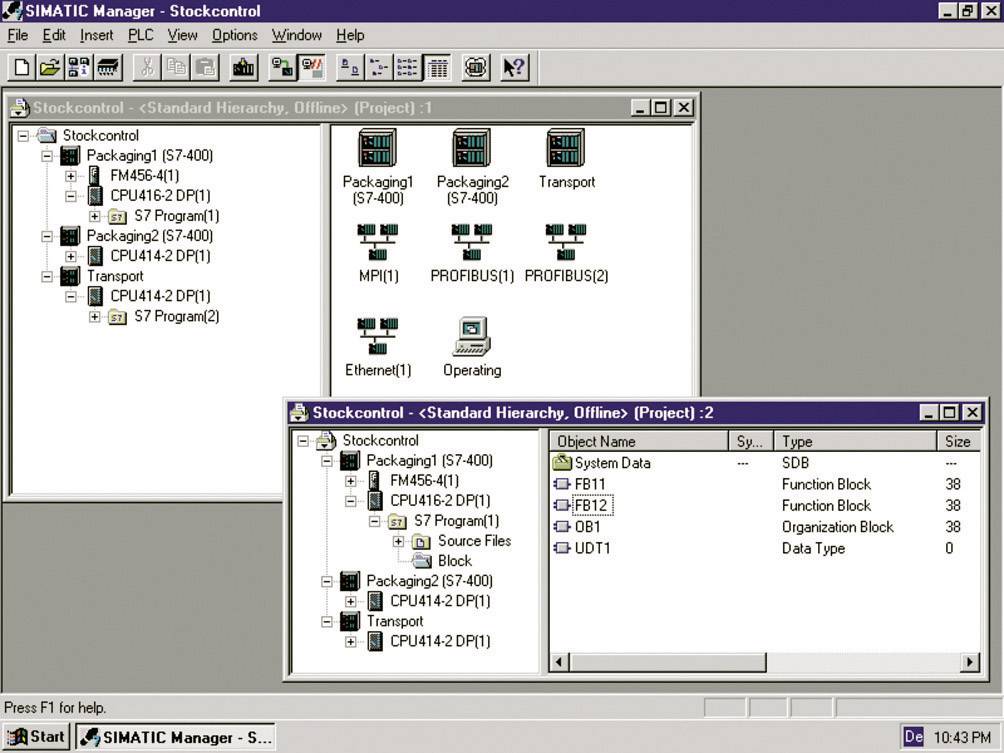Select the SIMATIC Manager taskbar entry
Screen dimensions: 1004x753
coord(175,736)
